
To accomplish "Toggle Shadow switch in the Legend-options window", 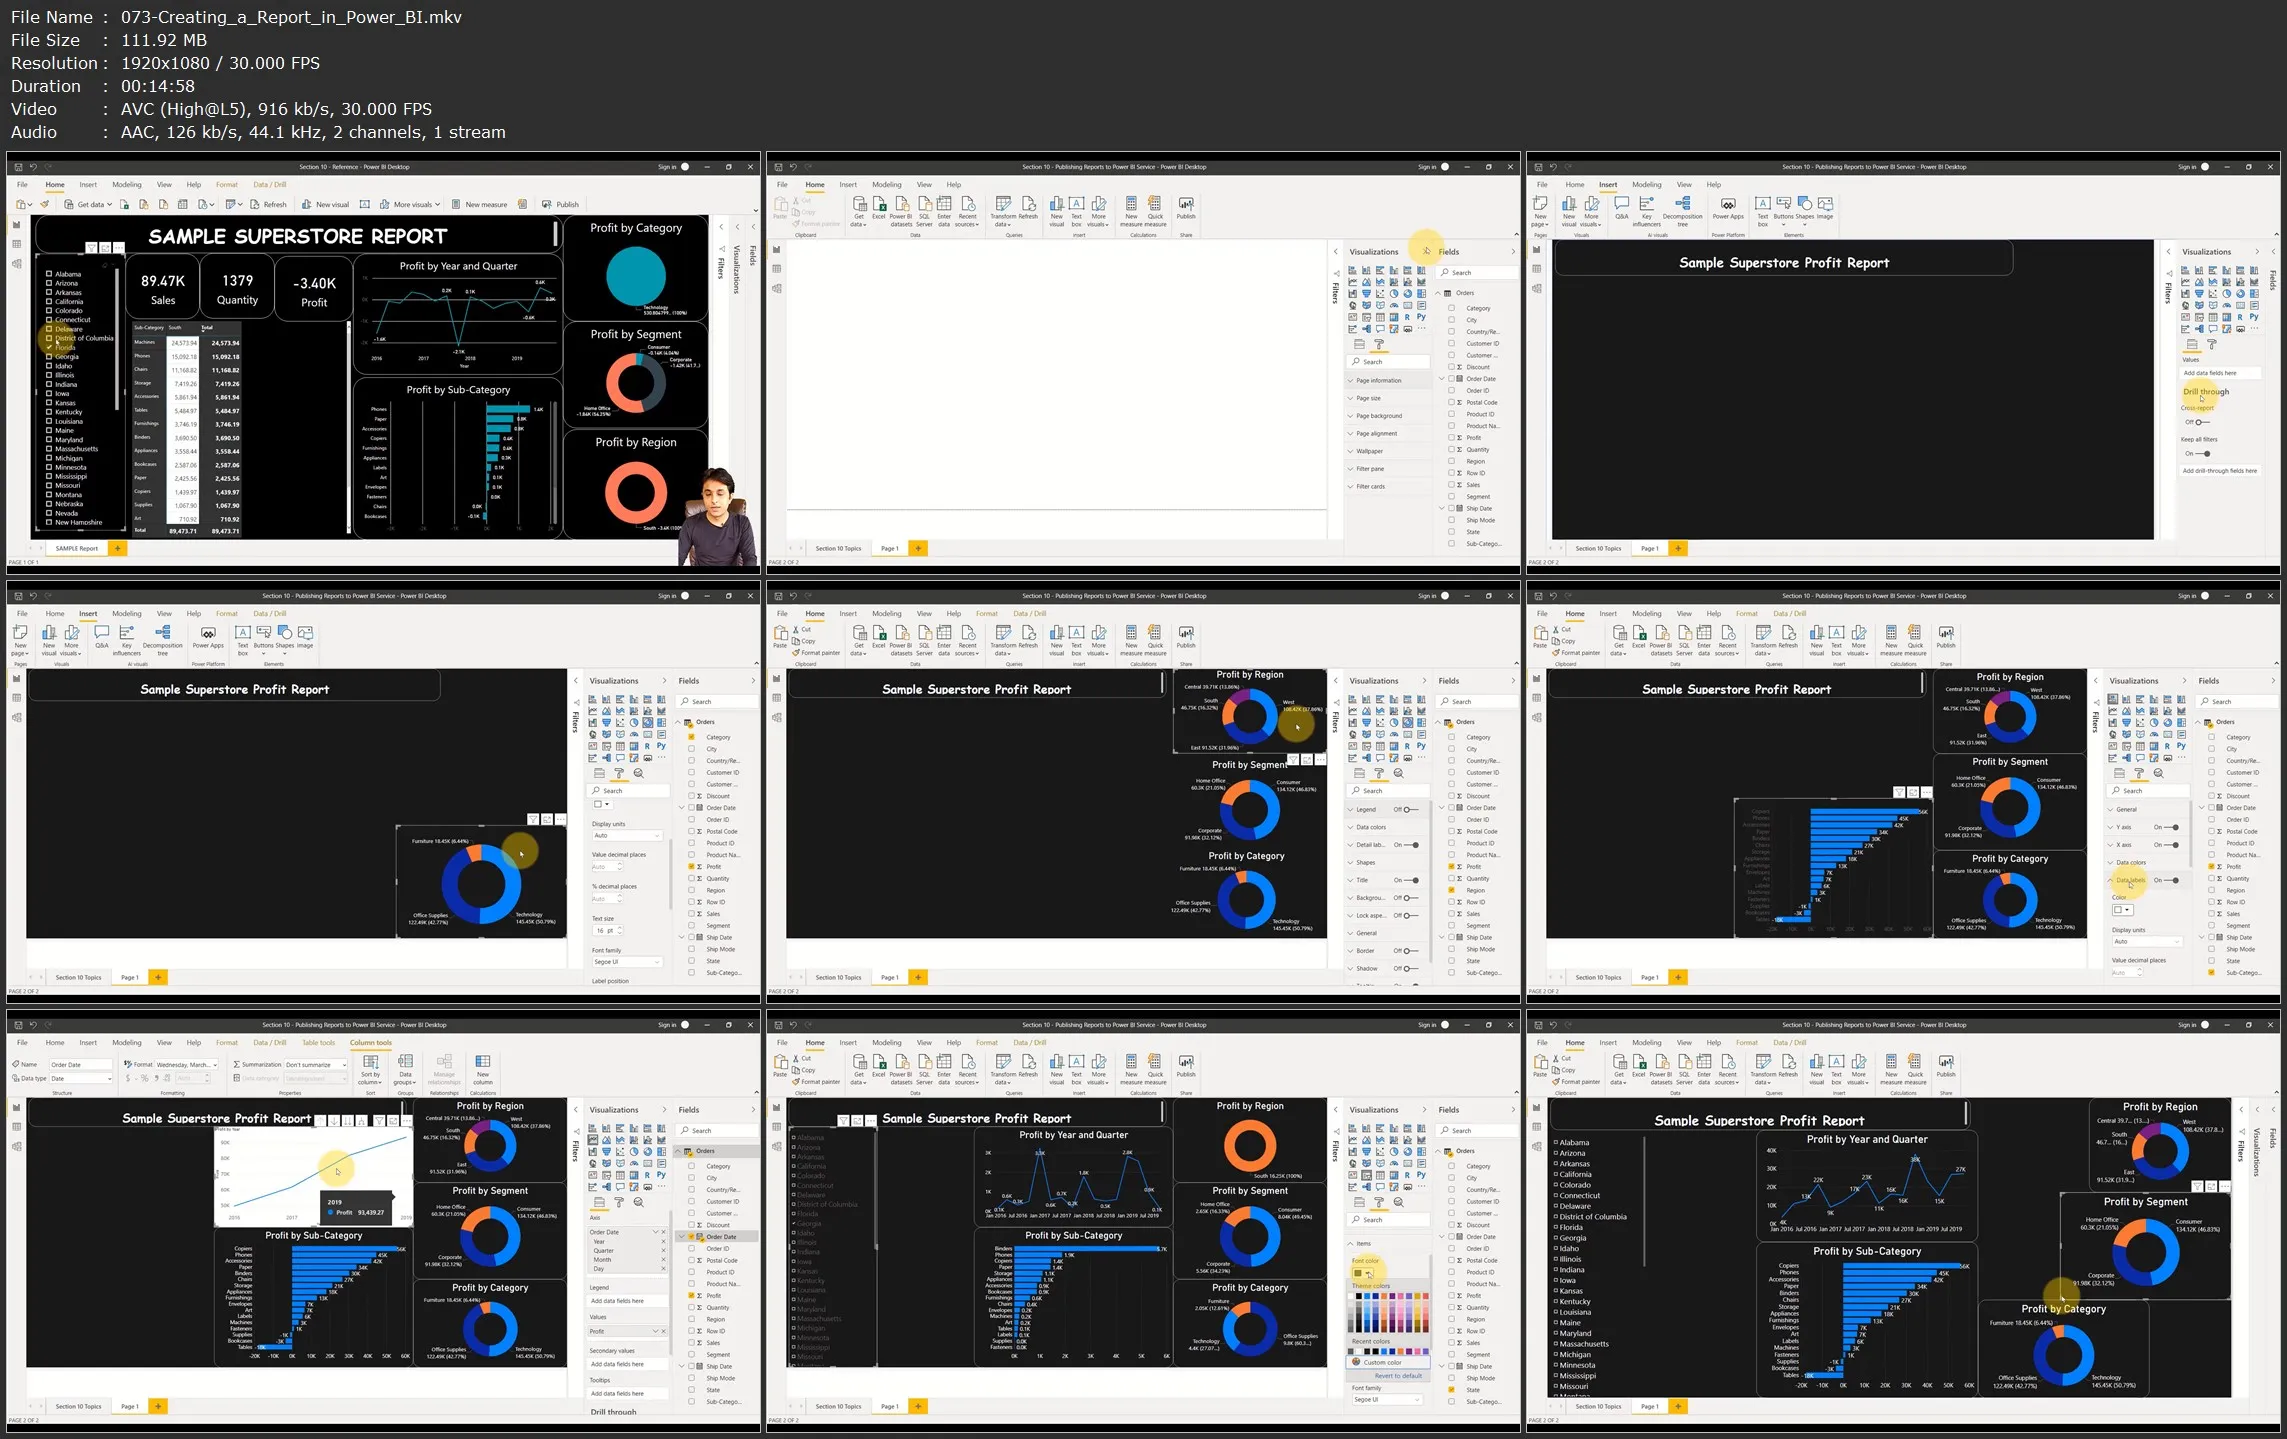I will pos(1409,969).
